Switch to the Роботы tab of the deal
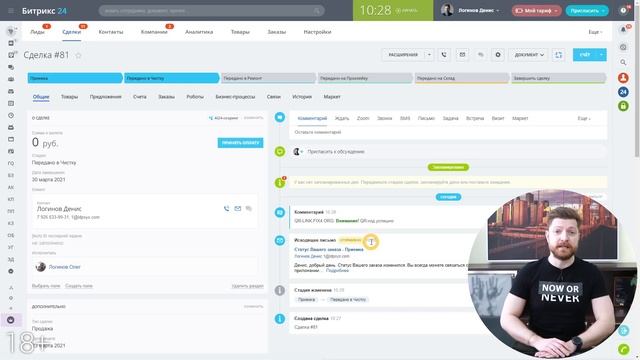 195,97
